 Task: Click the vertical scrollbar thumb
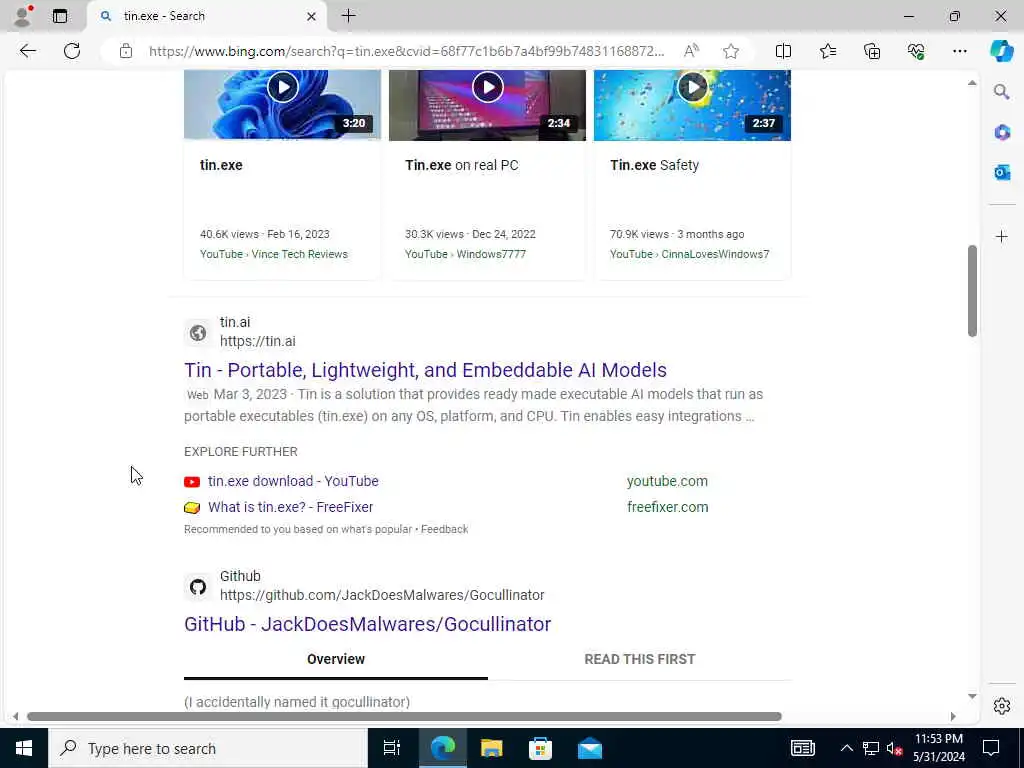972,291
